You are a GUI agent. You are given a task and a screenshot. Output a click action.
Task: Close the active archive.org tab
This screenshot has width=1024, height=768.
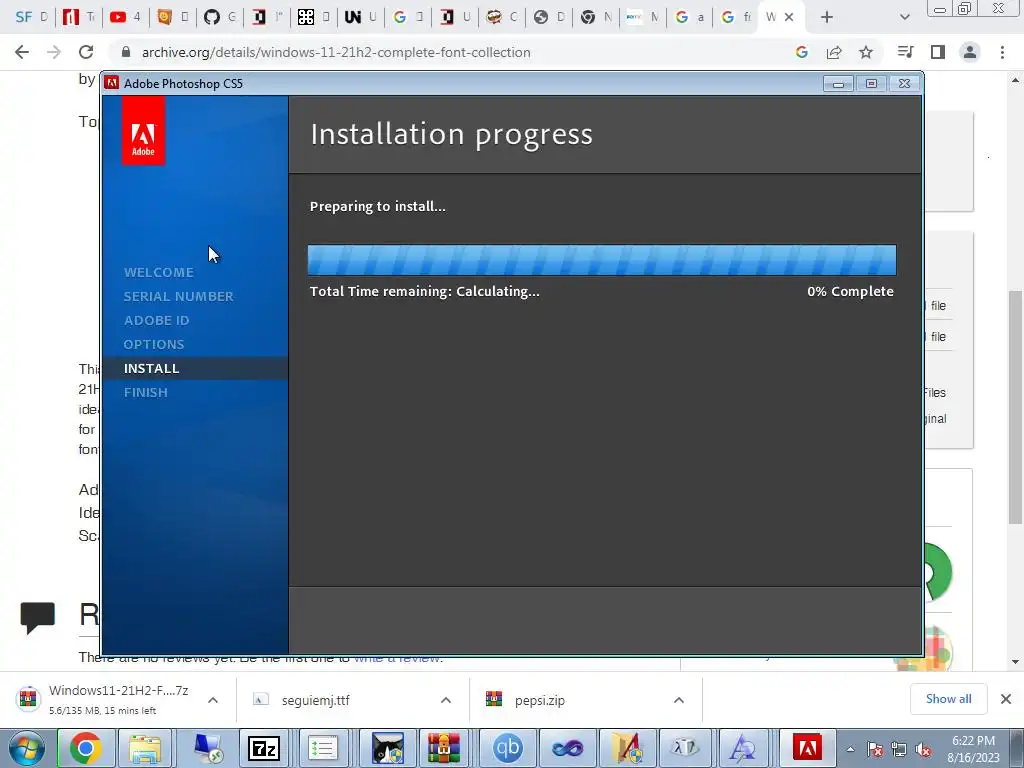coord(789,17)
